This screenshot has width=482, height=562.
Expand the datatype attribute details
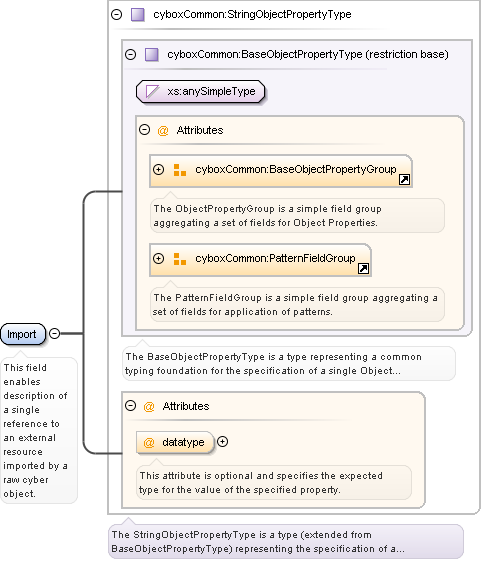[223, 442]
